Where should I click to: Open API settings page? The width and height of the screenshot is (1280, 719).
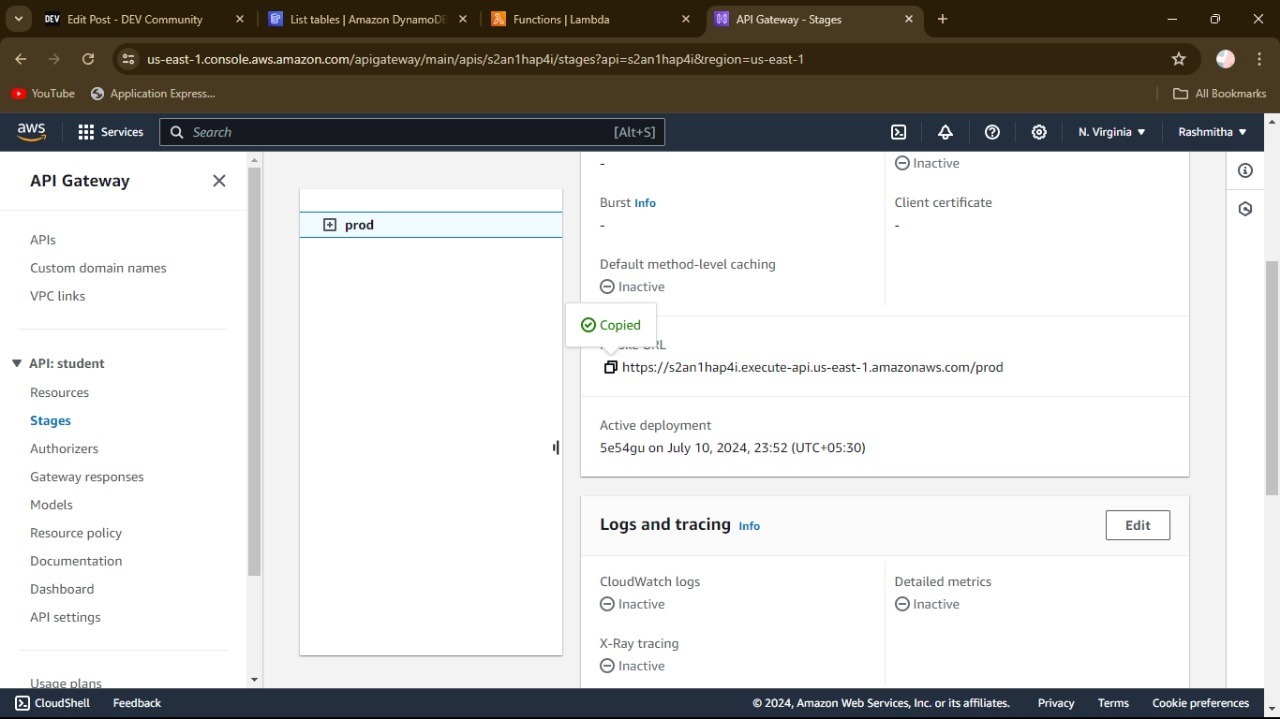point(65,617)
